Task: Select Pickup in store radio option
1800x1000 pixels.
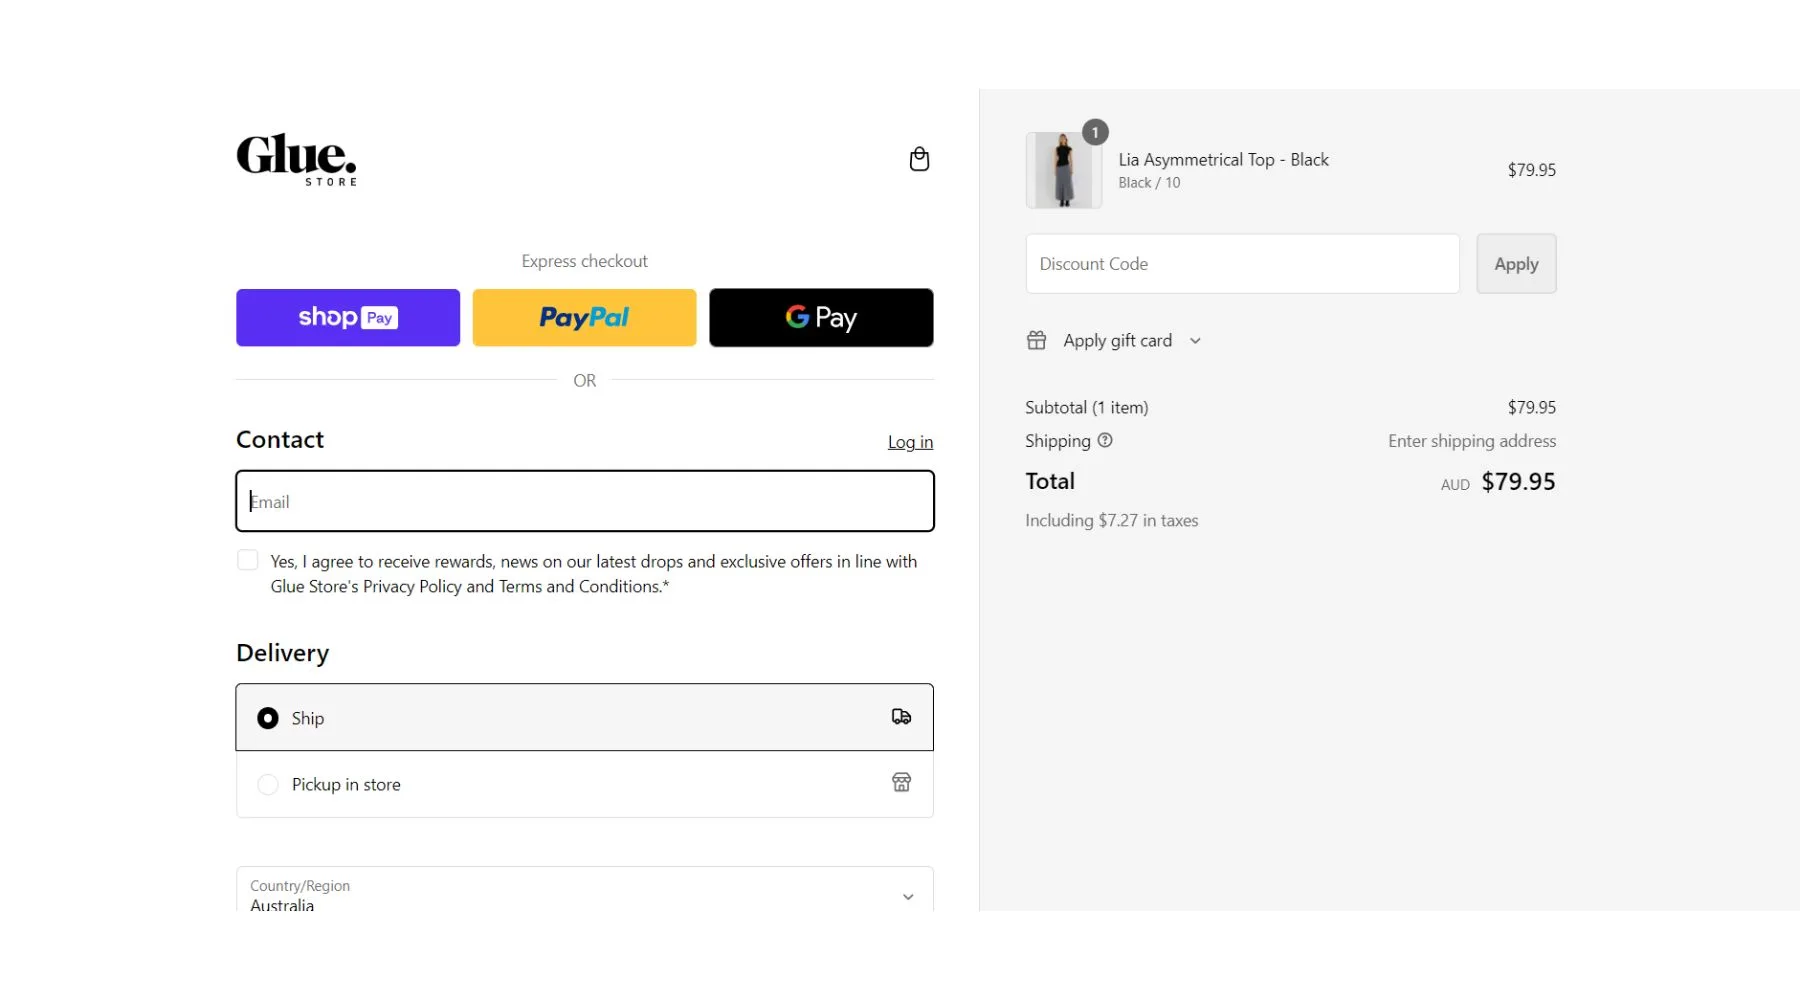Action: 268,785
